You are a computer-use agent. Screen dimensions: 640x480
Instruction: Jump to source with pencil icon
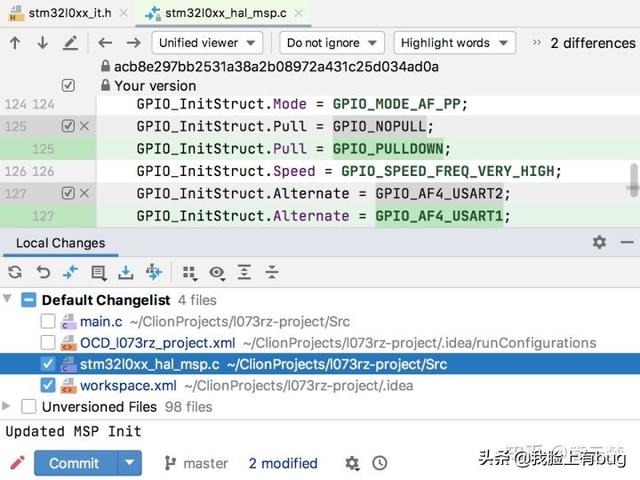[70, 43]
